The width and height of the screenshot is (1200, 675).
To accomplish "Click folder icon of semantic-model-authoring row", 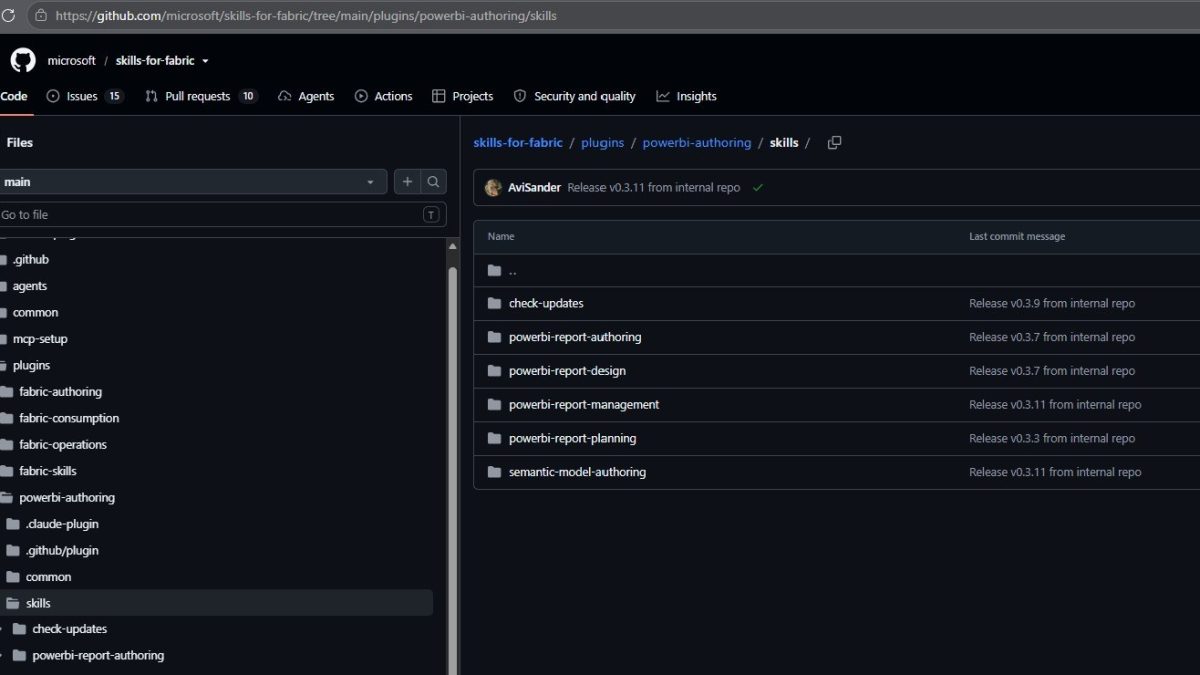I will (x=494, y=472).
